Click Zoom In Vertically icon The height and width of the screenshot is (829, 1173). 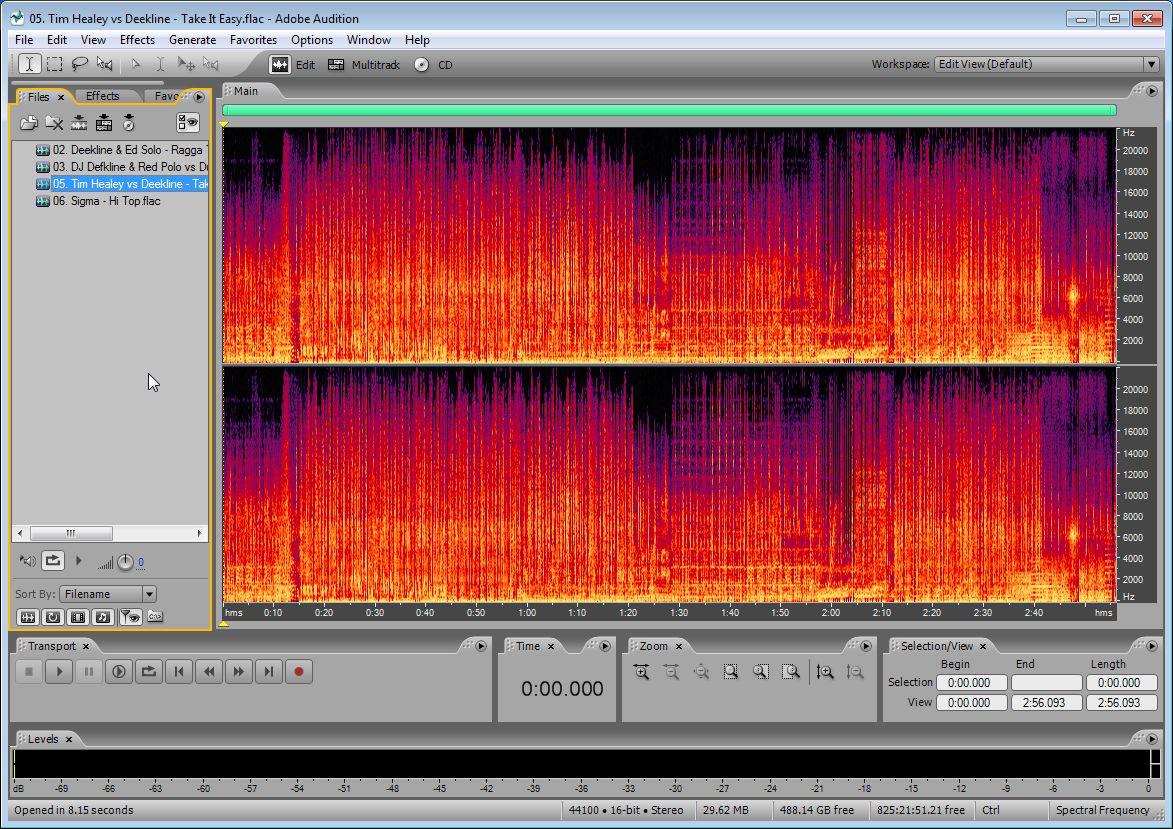coord(825,672)
